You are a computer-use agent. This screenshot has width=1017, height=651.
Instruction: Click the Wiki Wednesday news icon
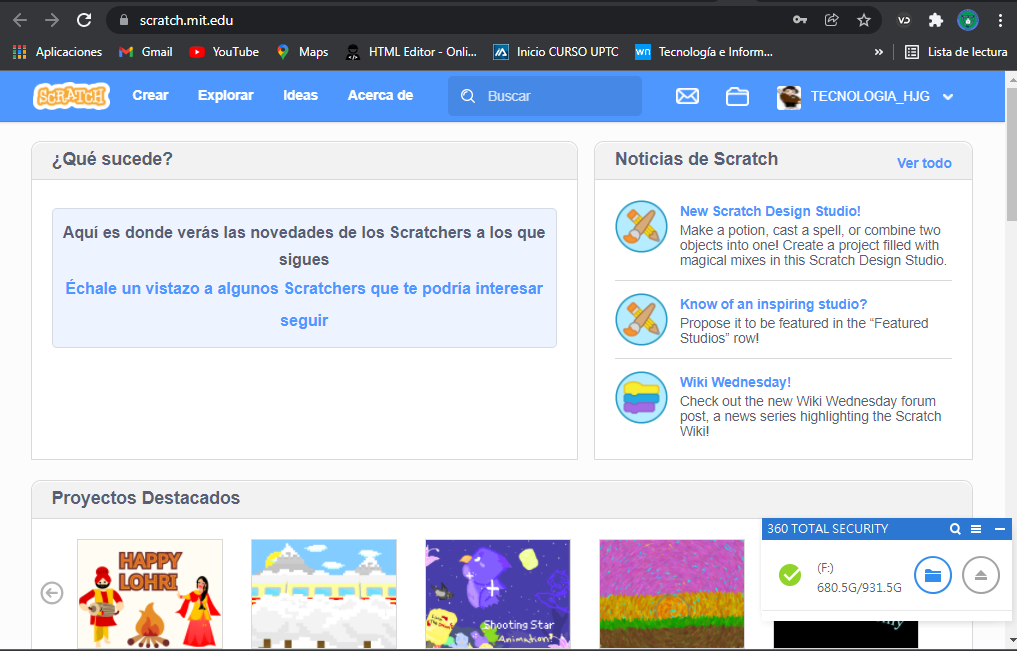coord(641,397)
